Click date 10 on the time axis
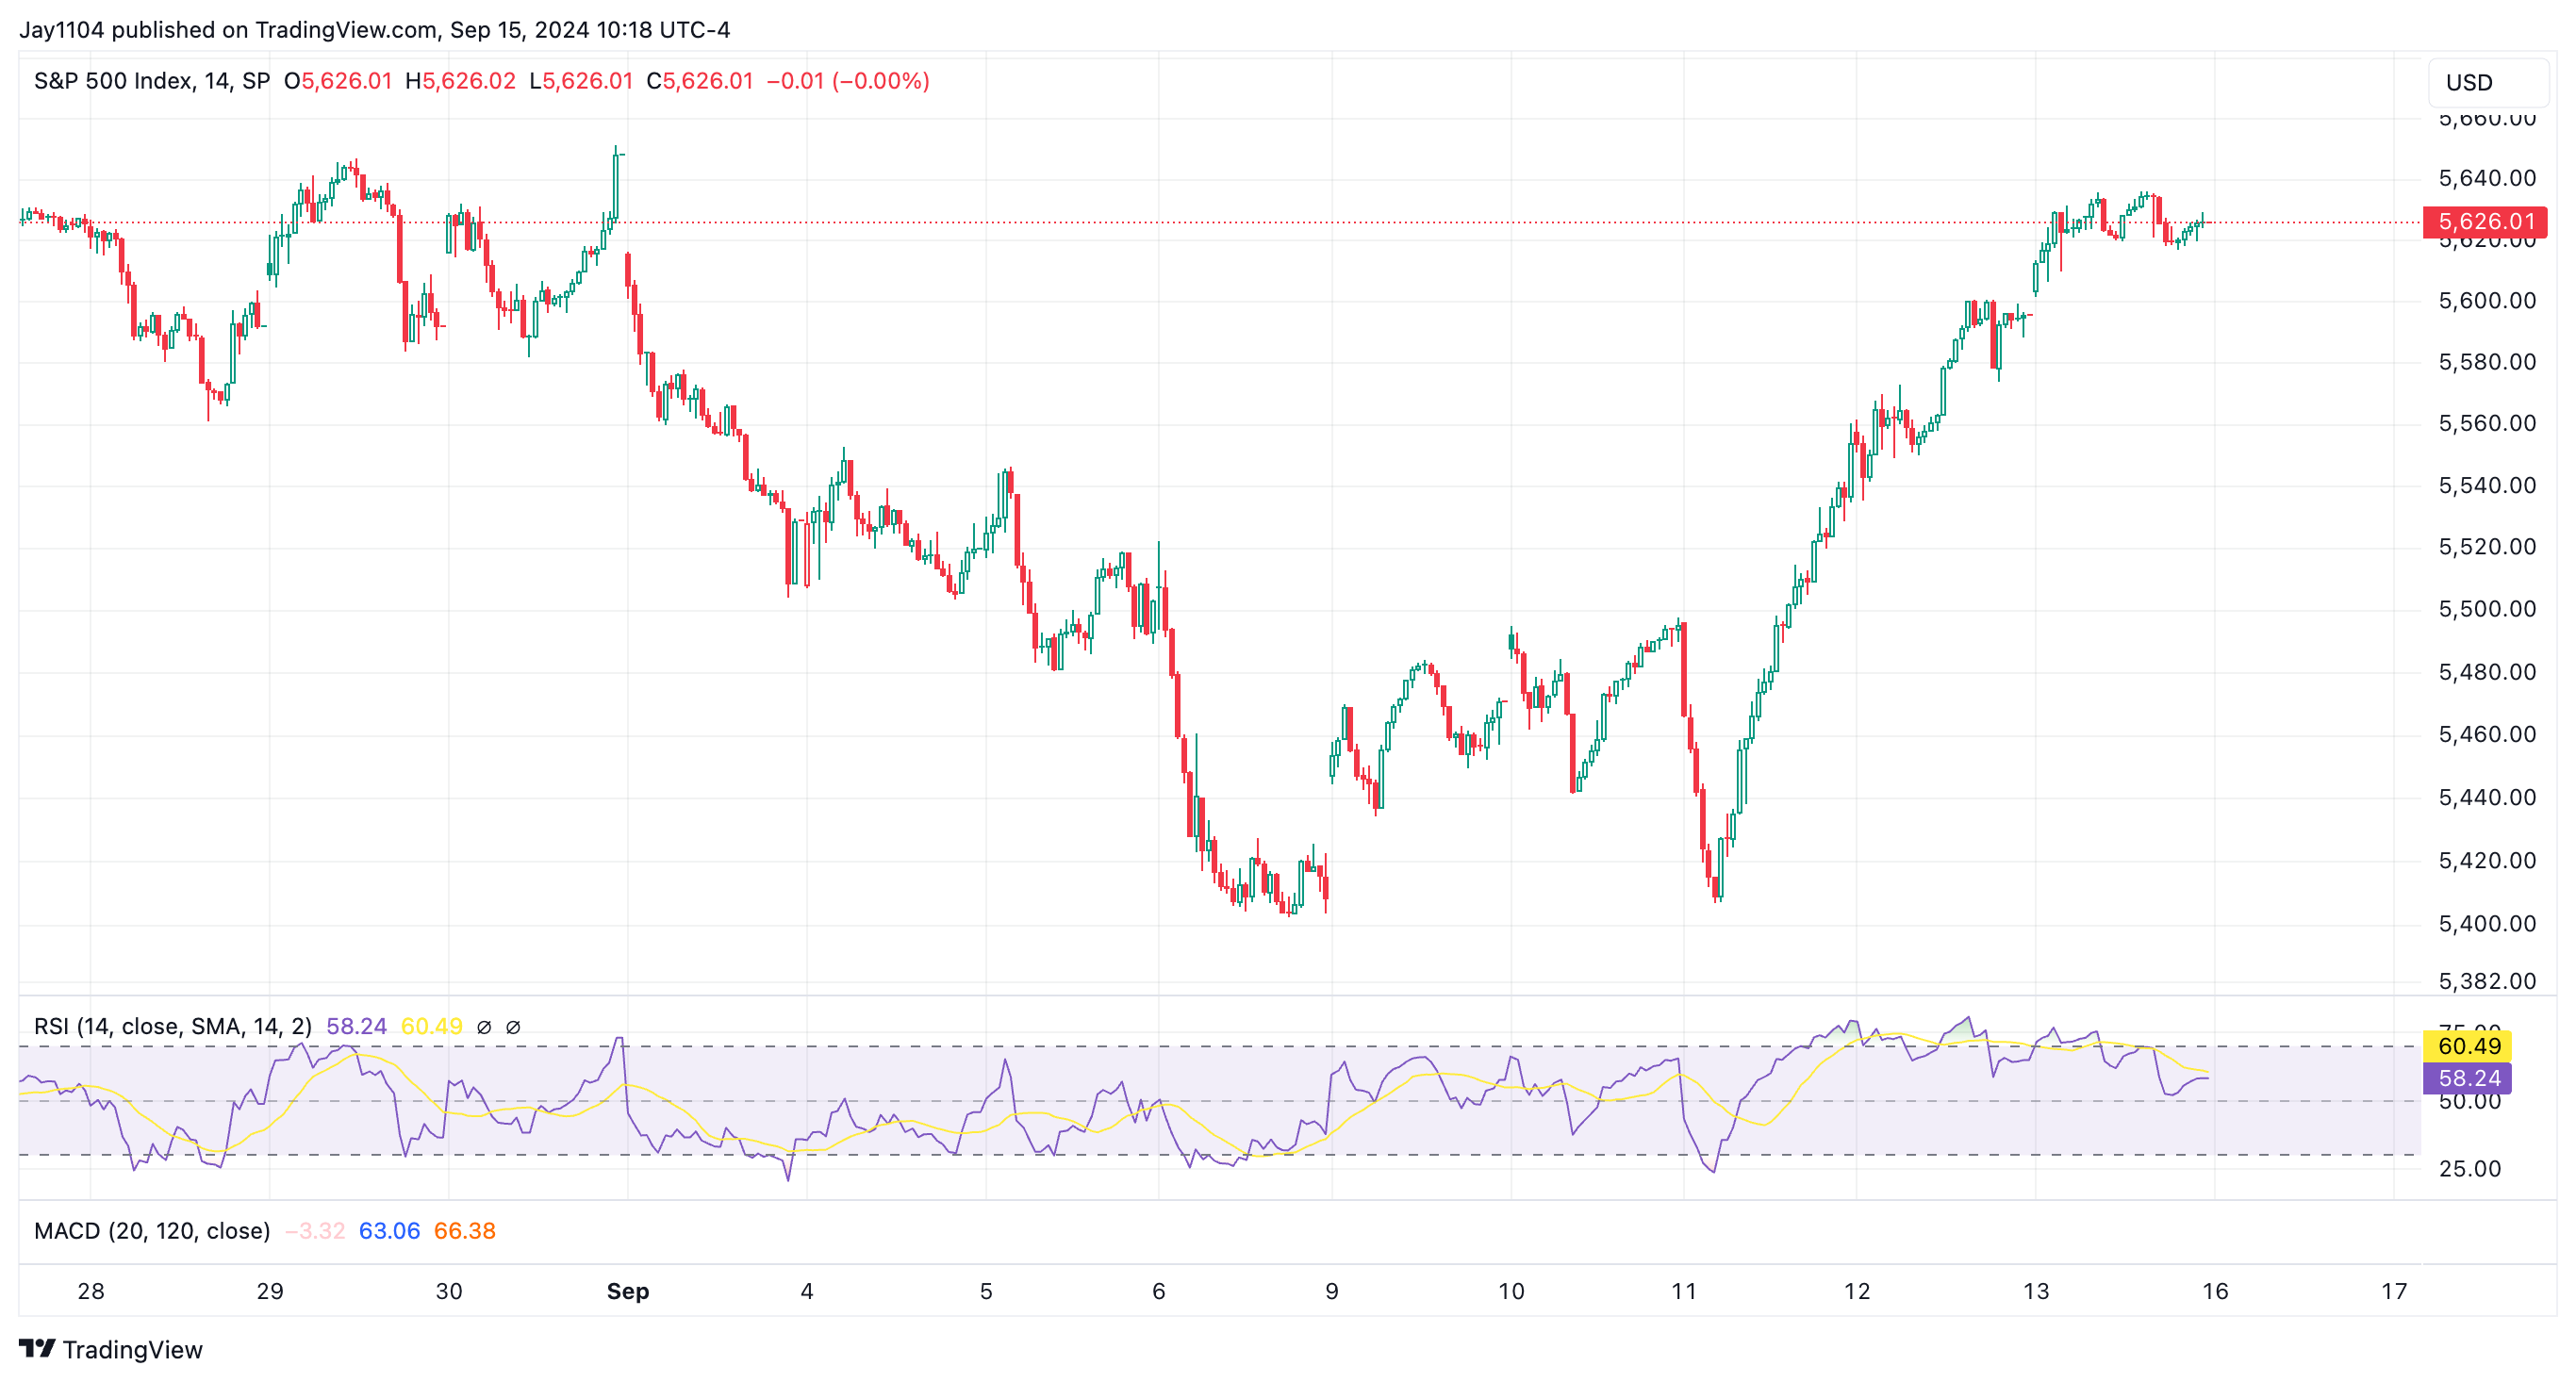The height and width of the screenshot is (1382, 2576). pos(1511,1291)
